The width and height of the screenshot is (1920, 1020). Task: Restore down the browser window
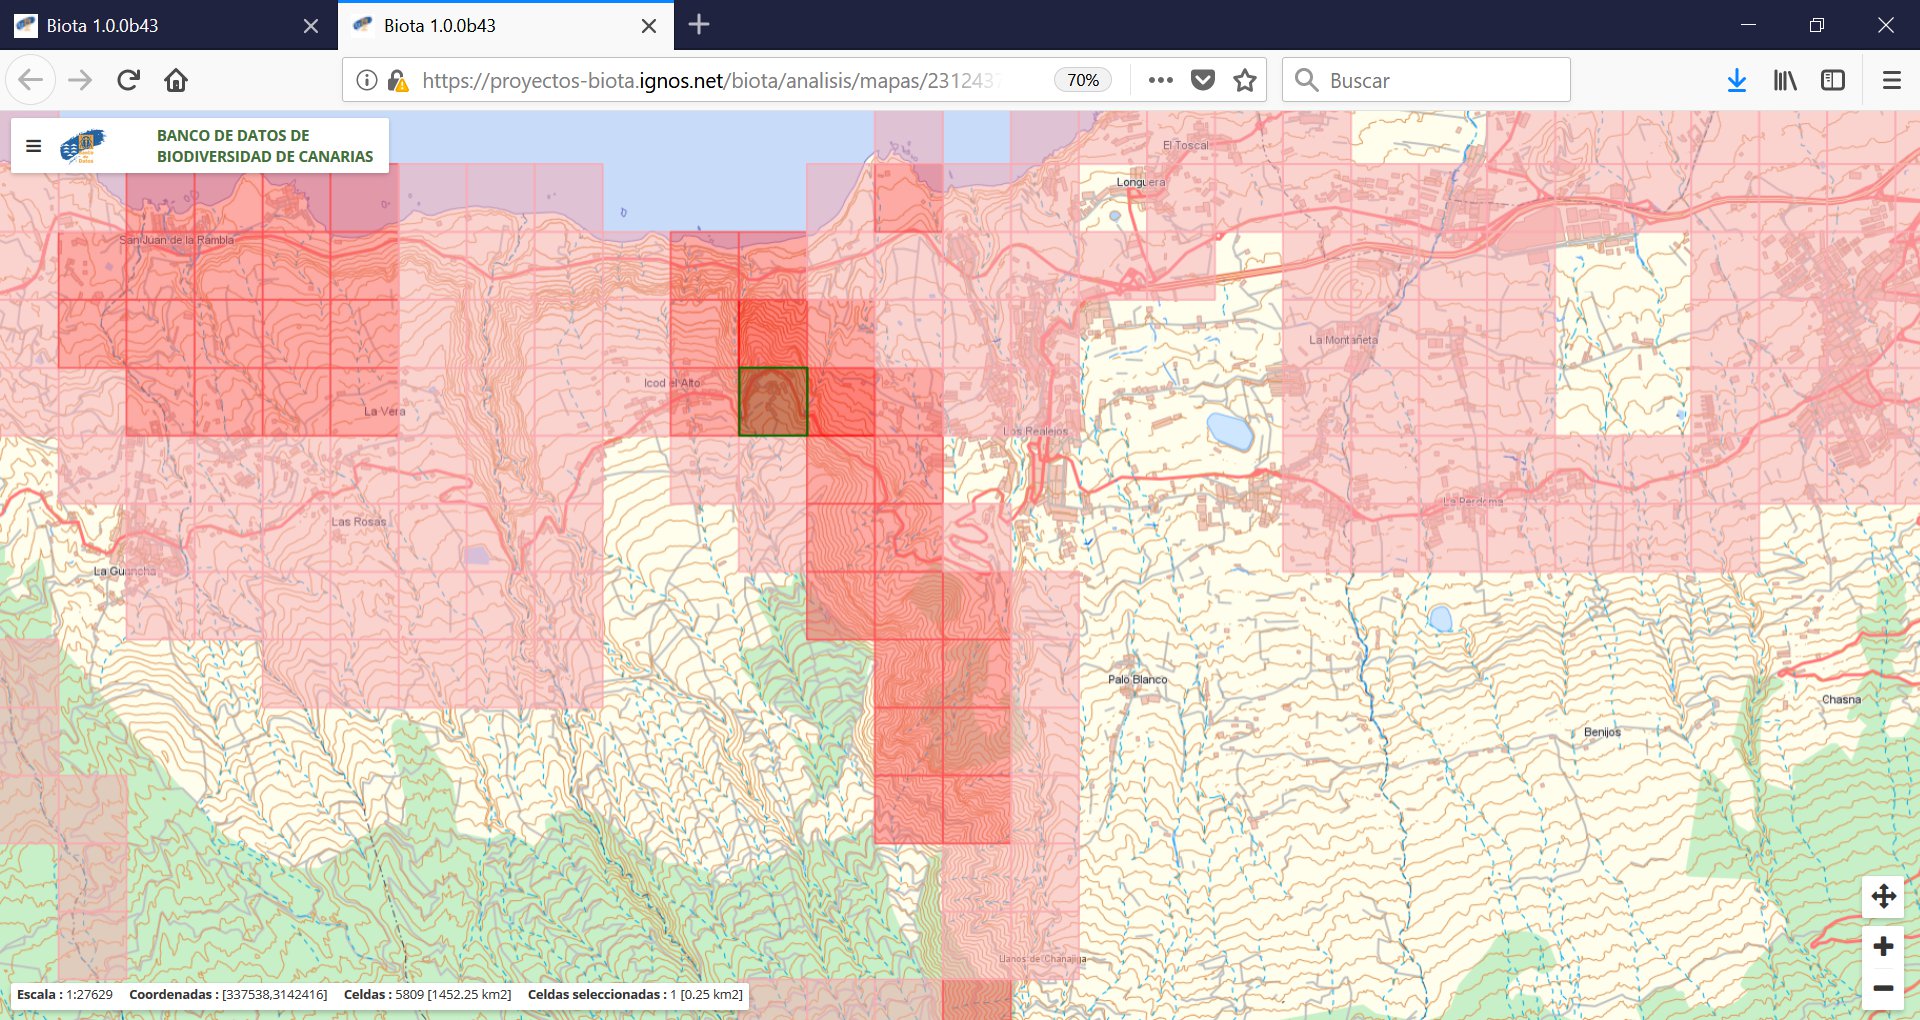coord(1816,25)
